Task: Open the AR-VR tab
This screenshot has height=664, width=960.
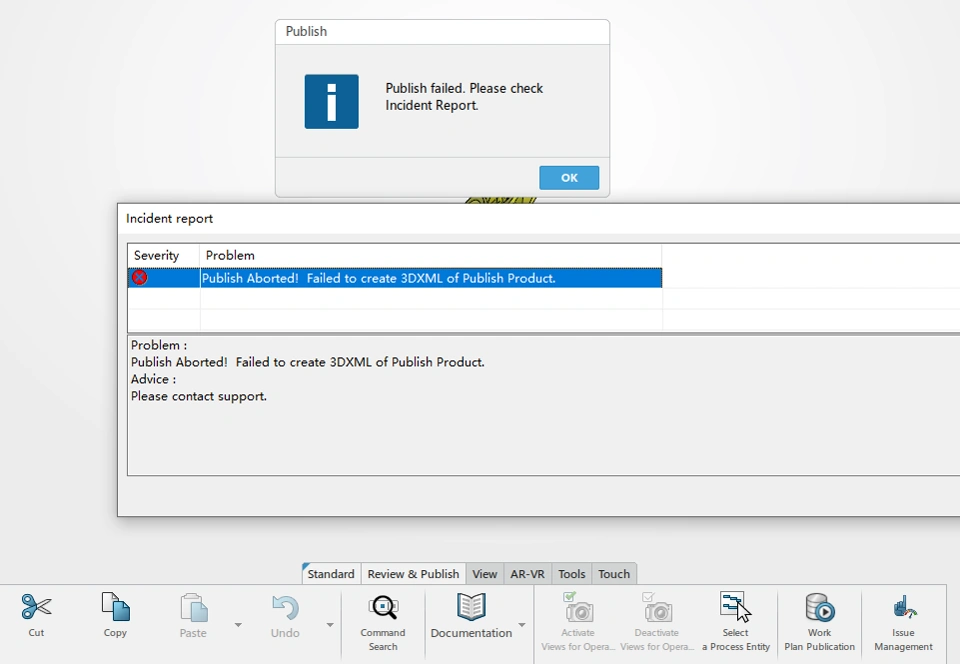Action: (x=527, y=574)
